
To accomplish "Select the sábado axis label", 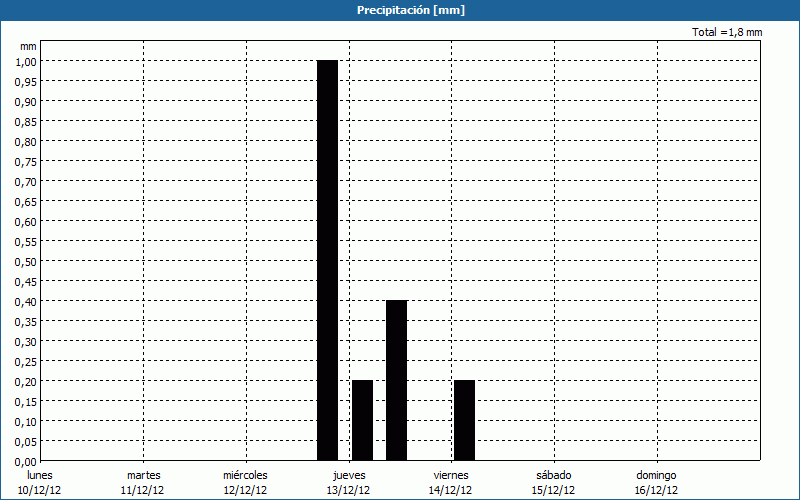I will 553,475.
